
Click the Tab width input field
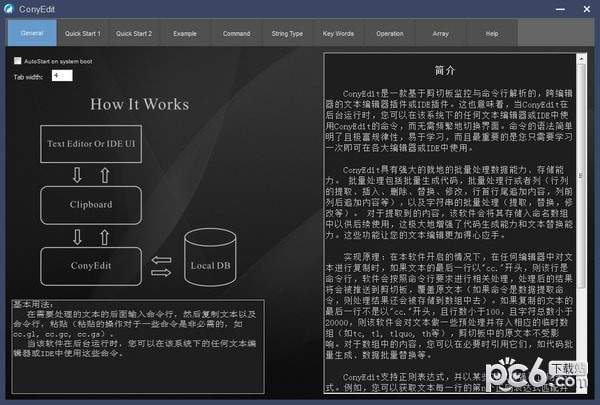tap(61, 75)
